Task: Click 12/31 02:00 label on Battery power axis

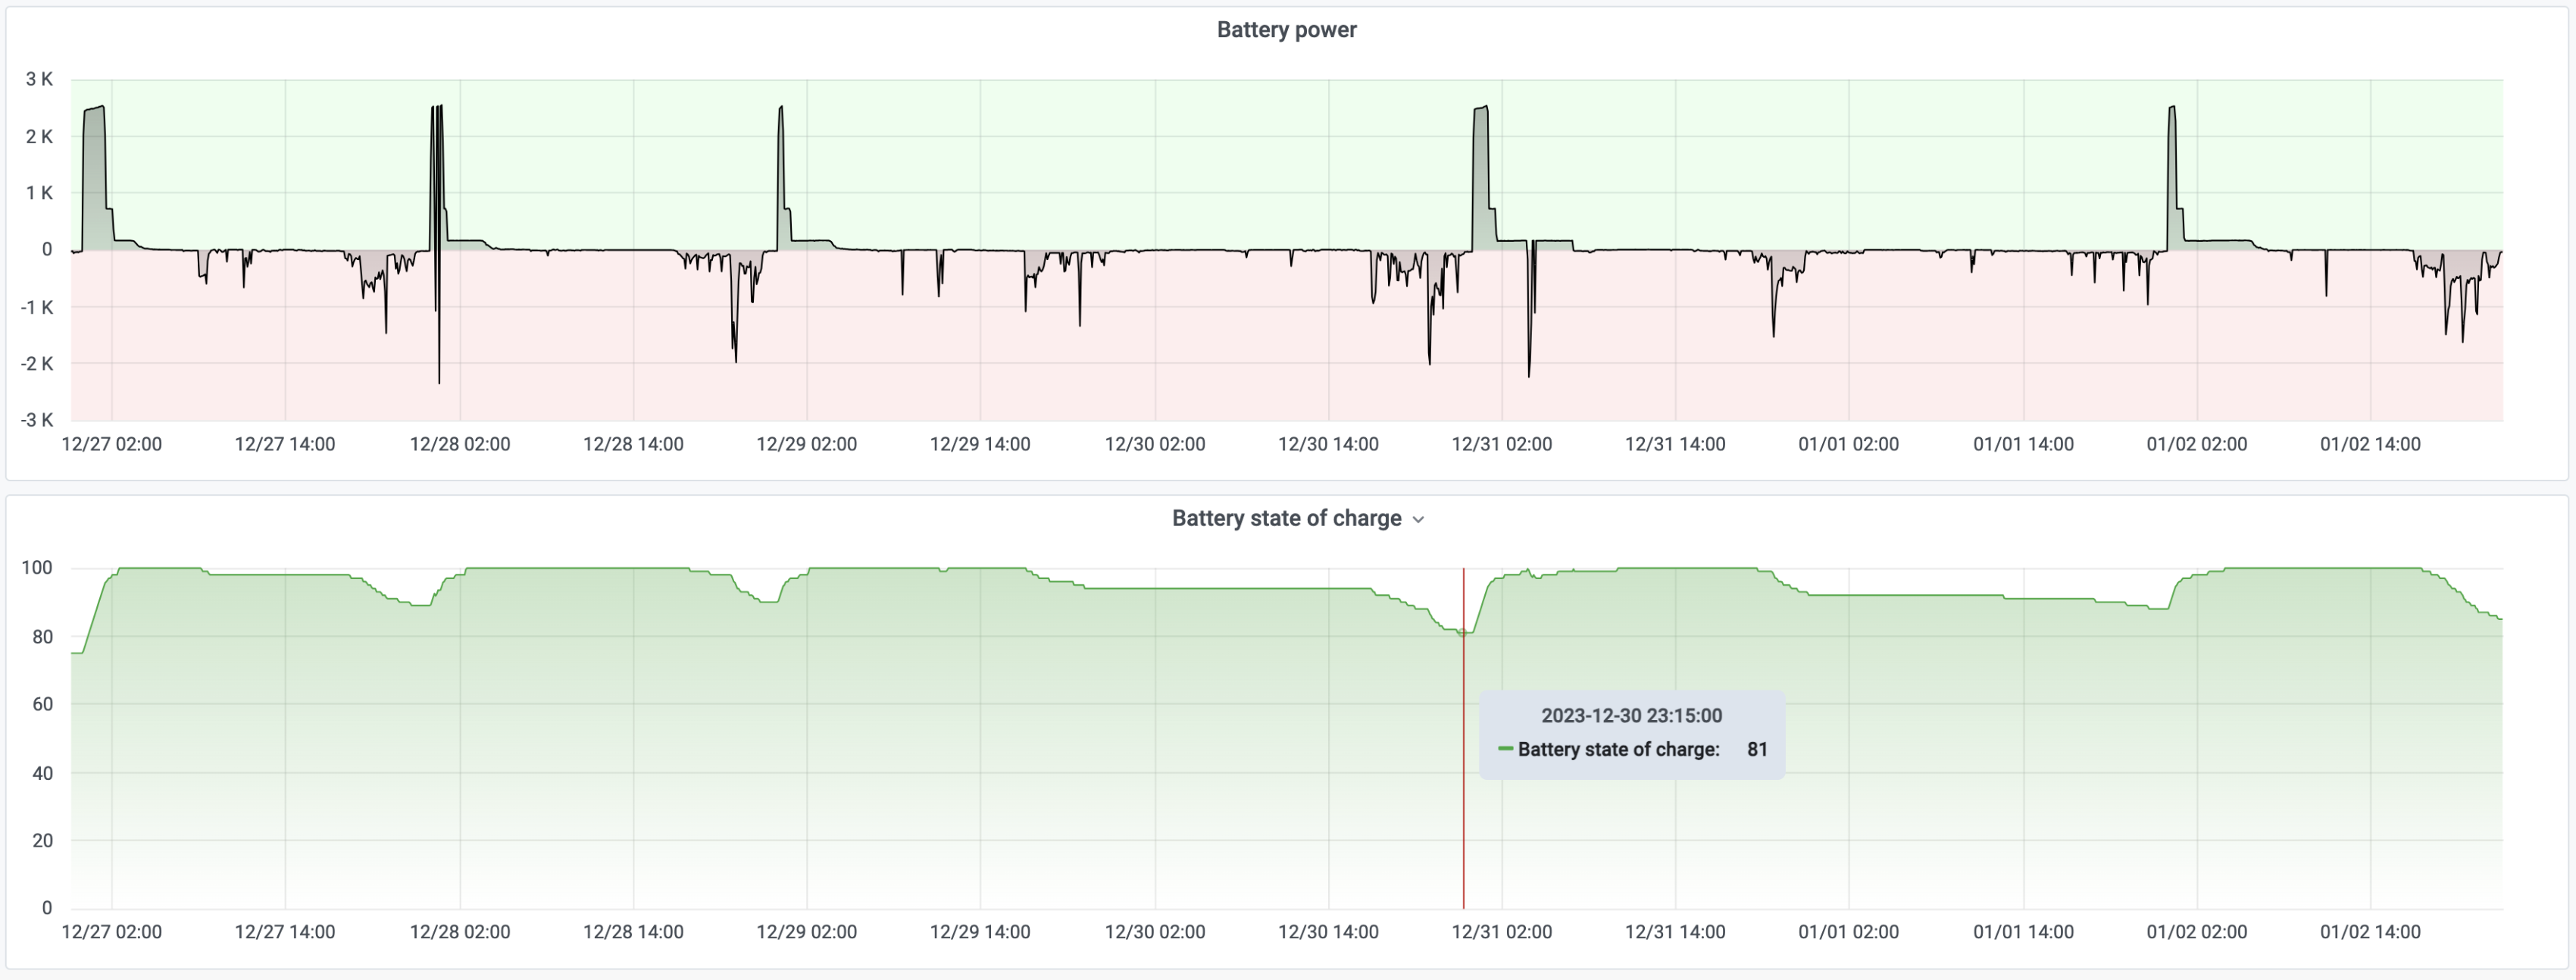Action: tap(1501, 444)
